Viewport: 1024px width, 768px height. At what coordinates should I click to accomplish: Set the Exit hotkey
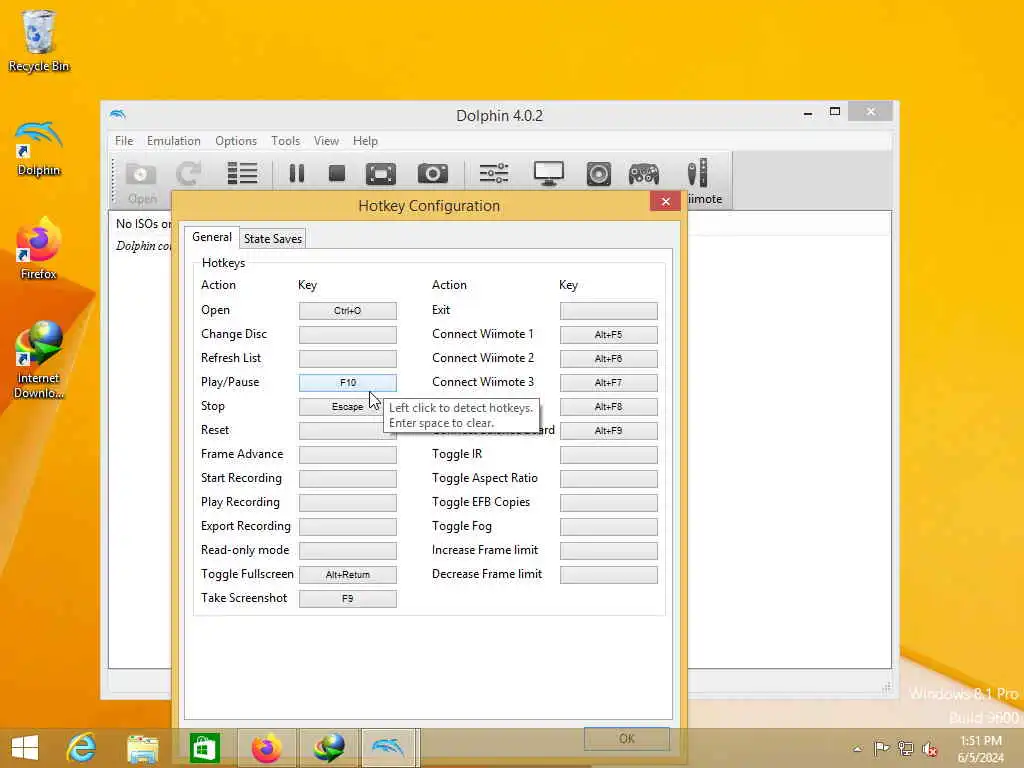pyautogui.click(x=609, y=311)
